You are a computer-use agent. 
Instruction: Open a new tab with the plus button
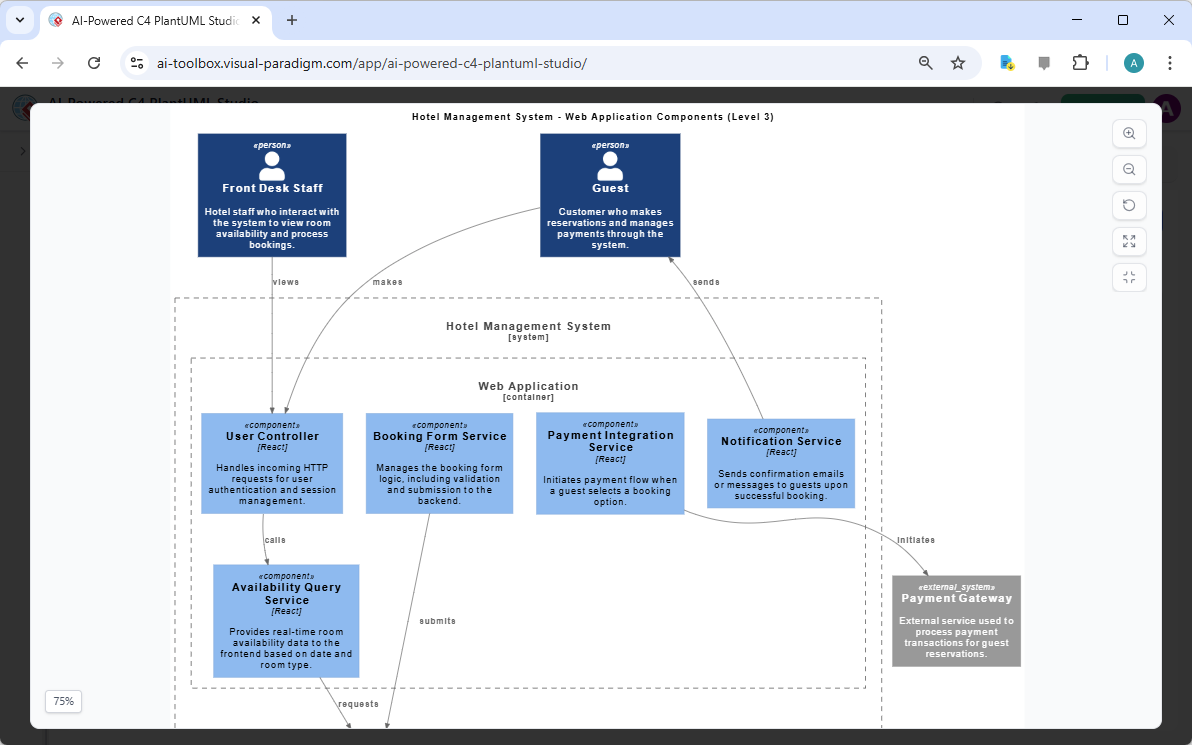pos(290,20)
